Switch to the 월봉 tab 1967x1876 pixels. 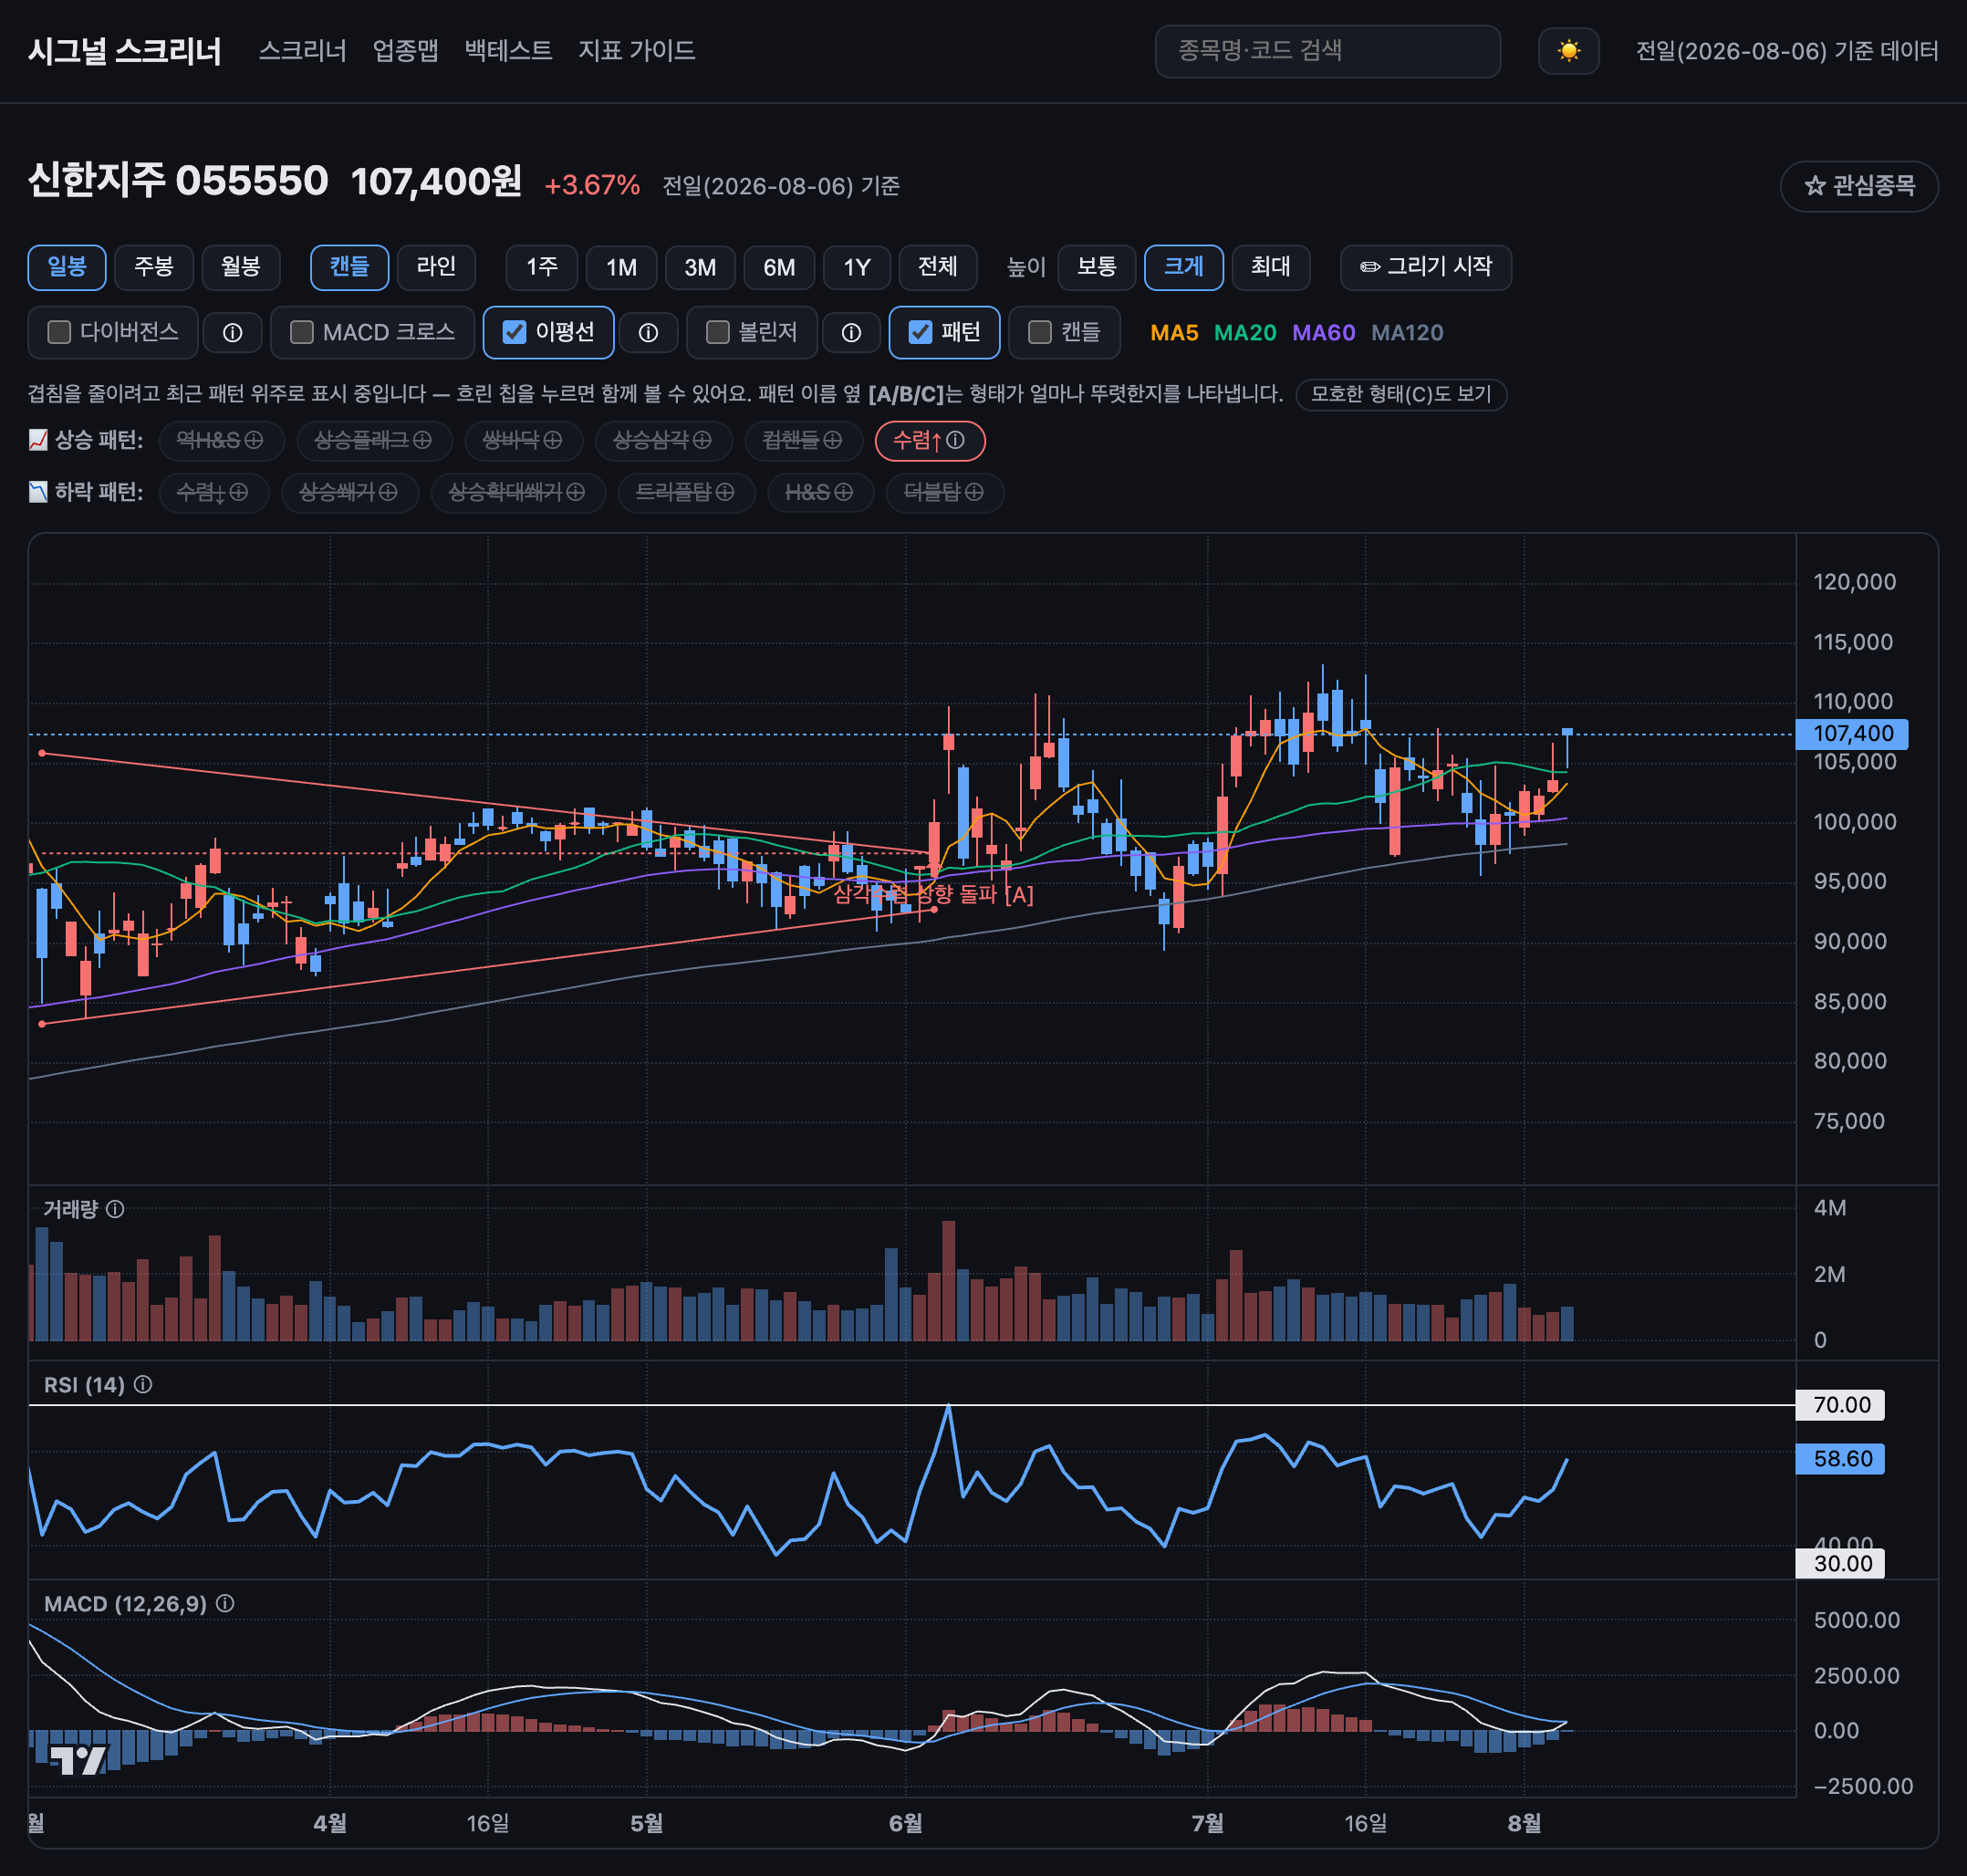(x=241, y=267)
